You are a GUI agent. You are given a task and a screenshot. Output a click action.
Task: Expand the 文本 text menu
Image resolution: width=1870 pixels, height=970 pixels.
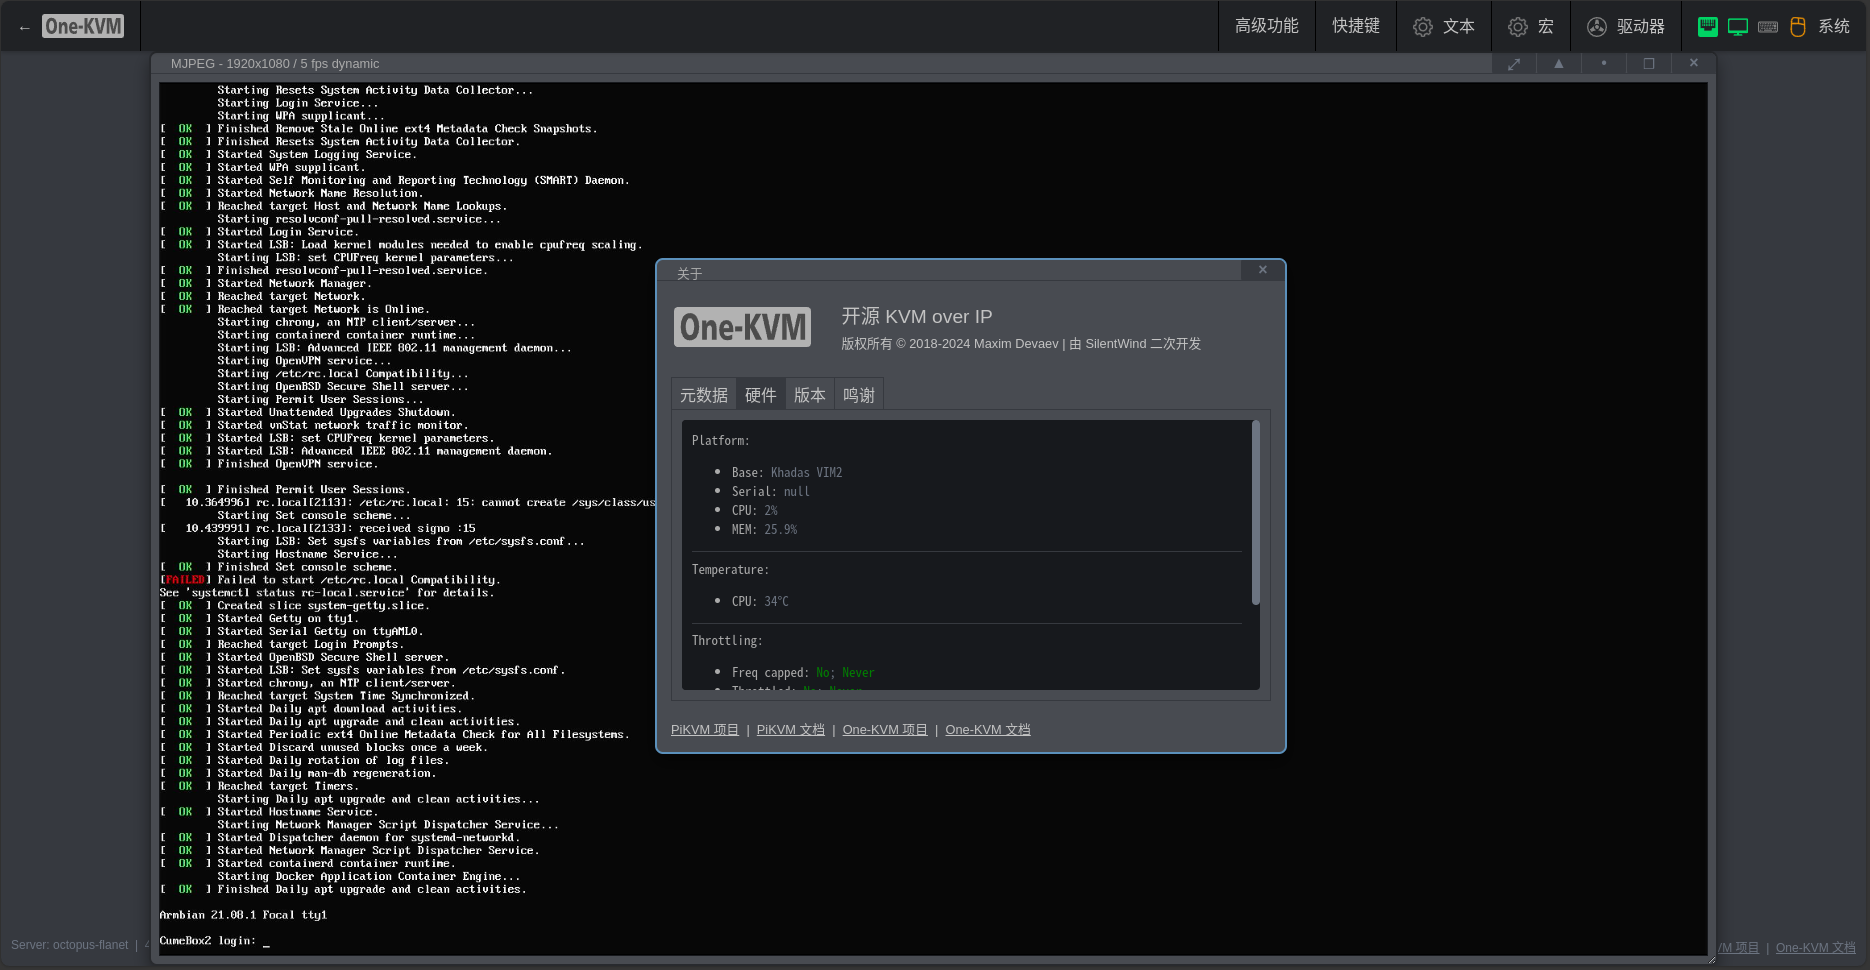click(1444, 27)
